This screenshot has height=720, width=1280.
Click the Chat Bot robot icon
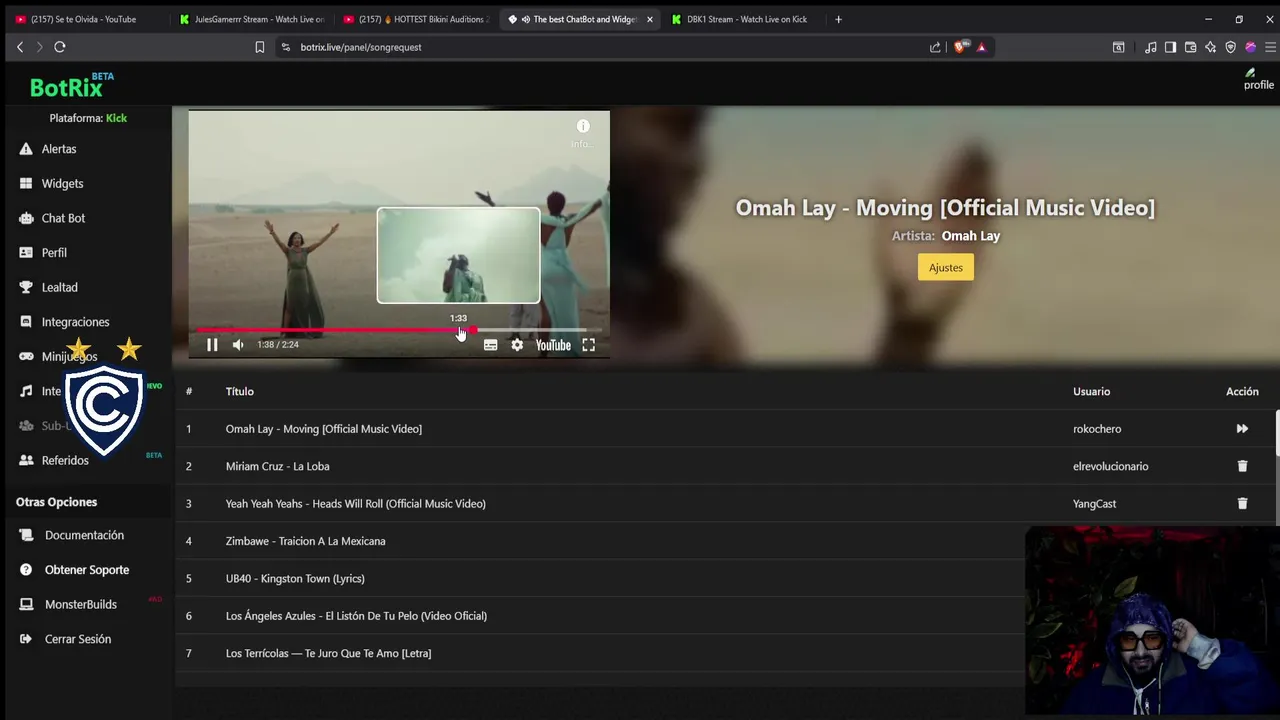26,218
